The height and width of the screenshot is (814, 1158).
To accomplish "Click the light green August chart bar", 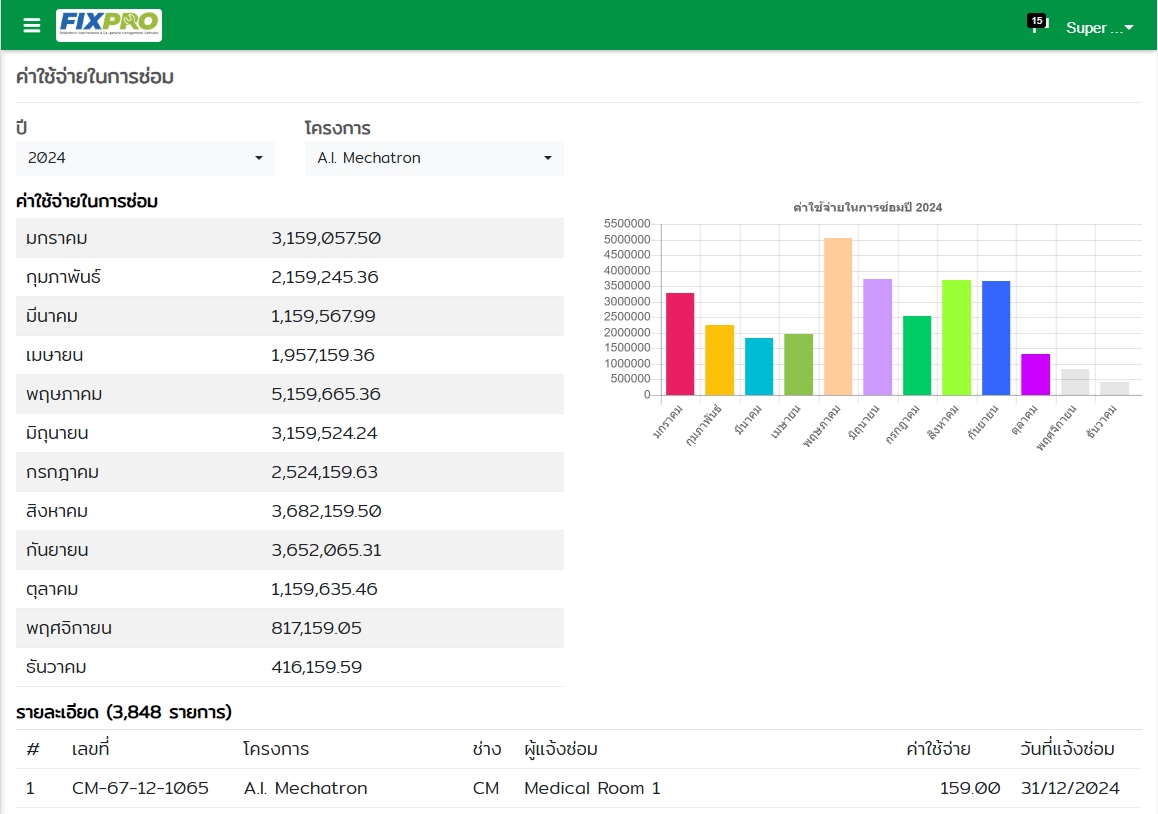I will pyautogui.click(x=956, y=337).
